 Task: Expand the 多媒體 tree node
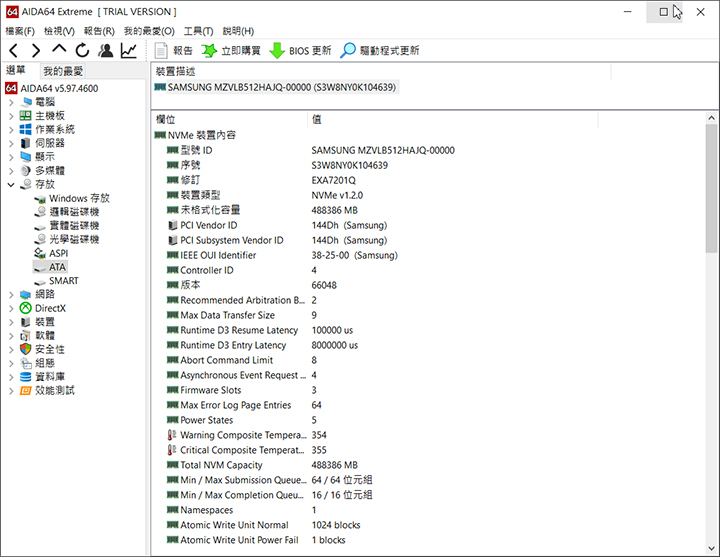pos(11,171)
